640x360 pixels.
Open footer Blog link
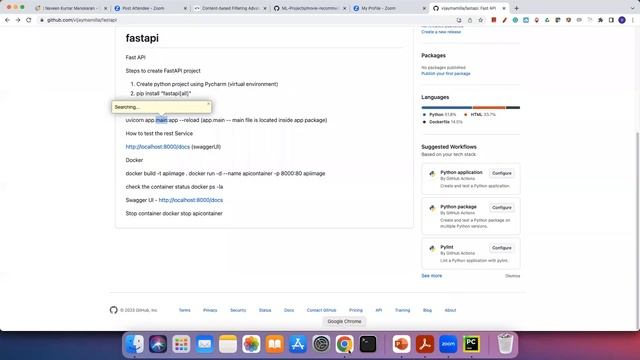[x=427, y=310]
